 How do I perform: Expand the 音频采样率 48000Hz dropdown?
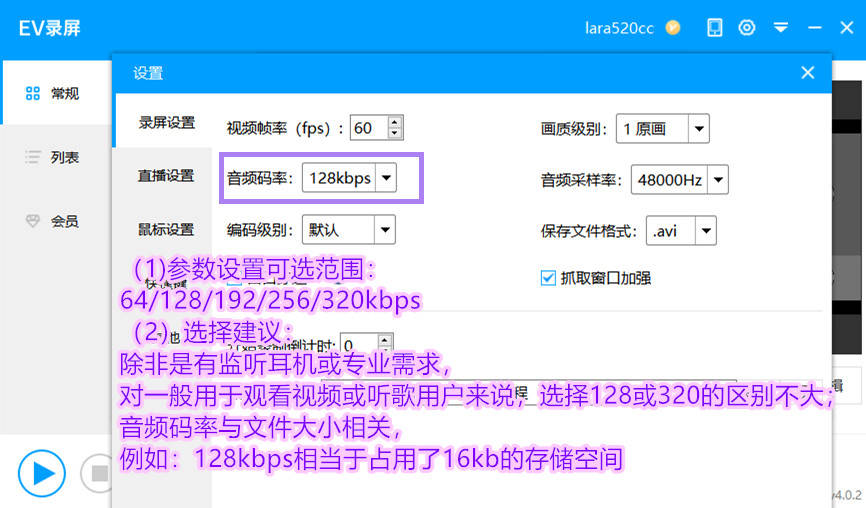click(x=718, y=179)
